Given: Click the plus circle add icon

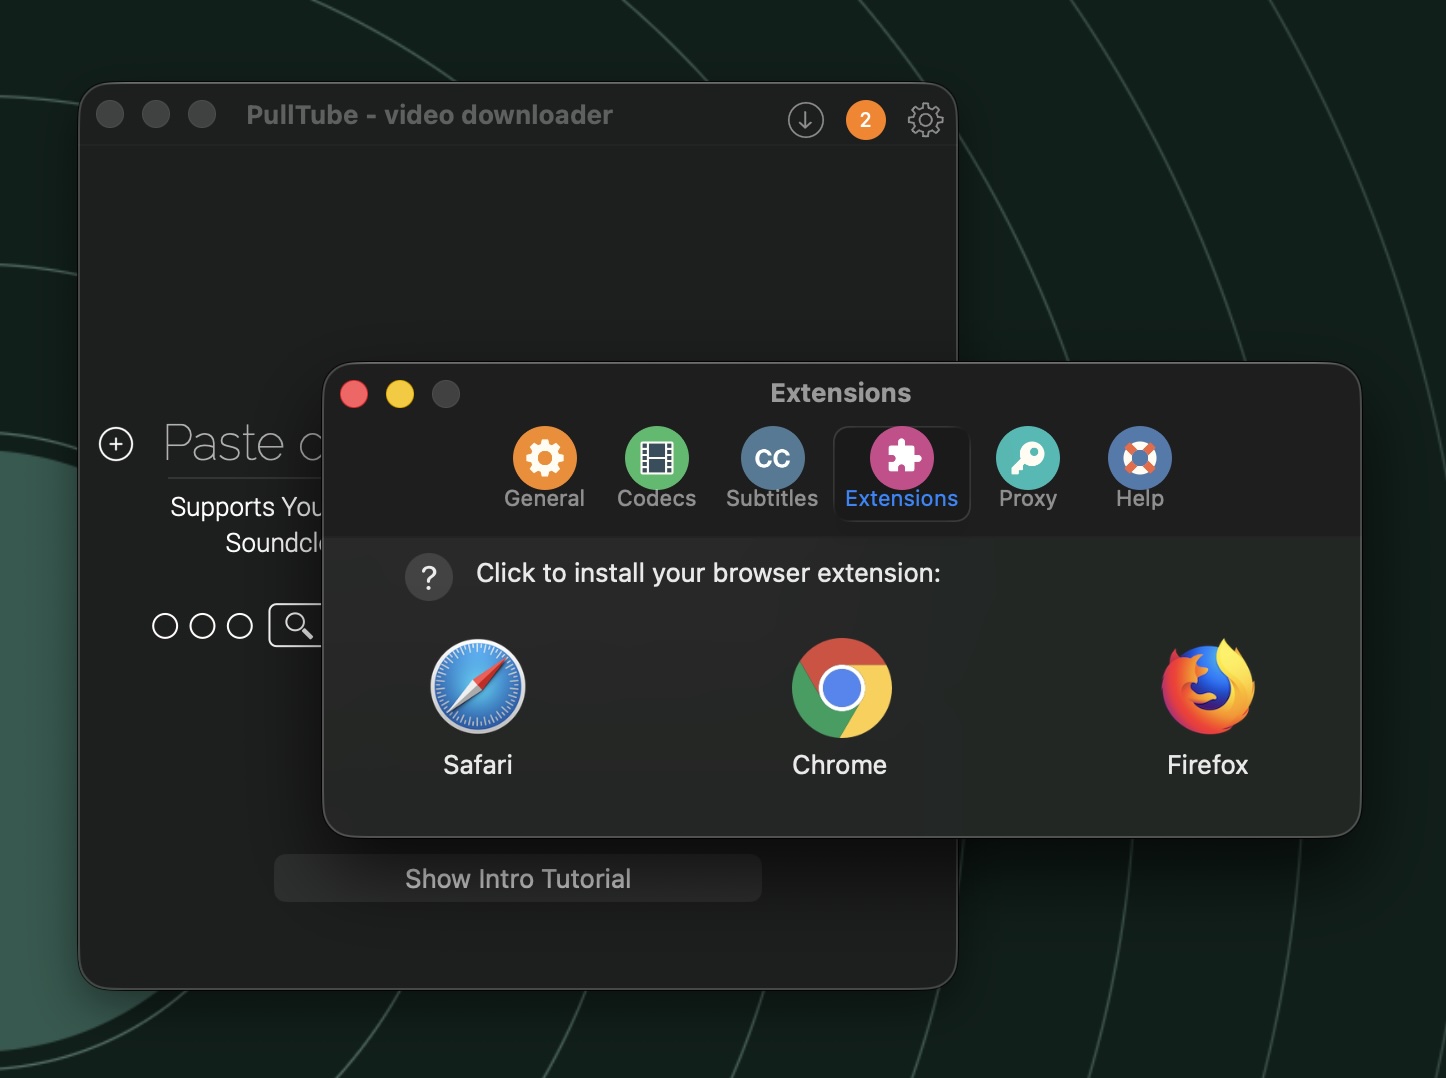Looking at the screenshot, I should point(116,444).
